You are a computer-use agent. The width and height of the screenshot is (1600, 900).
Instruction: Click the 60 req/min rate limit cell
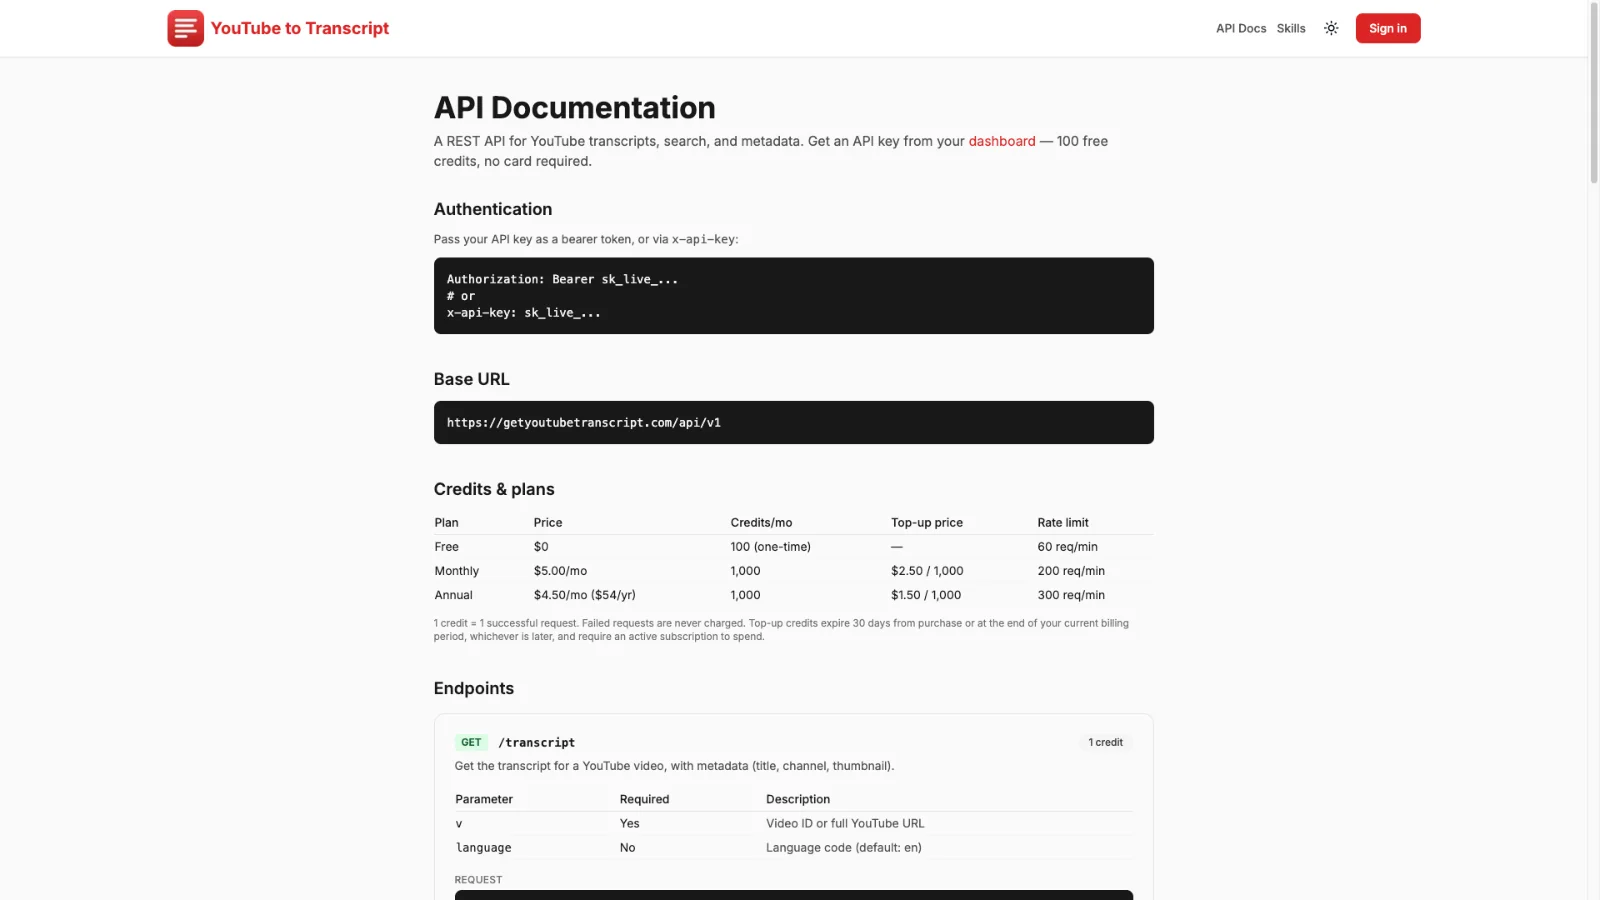click(1067, 547)
